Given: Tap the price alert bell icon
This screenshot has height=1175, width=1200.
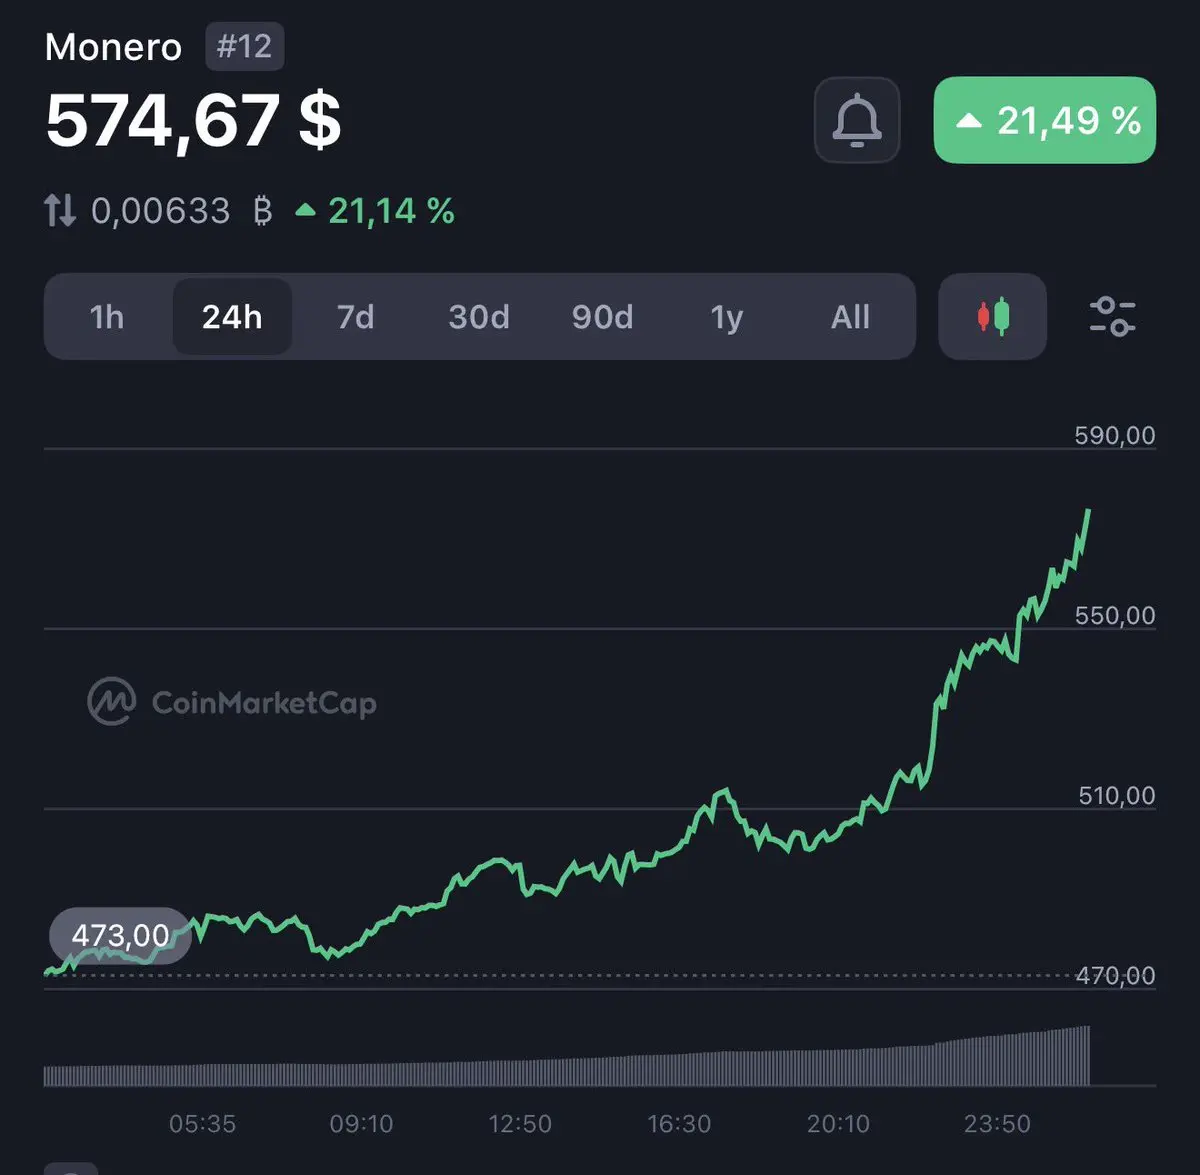Looking at the screenshot, I should point(857,120).
